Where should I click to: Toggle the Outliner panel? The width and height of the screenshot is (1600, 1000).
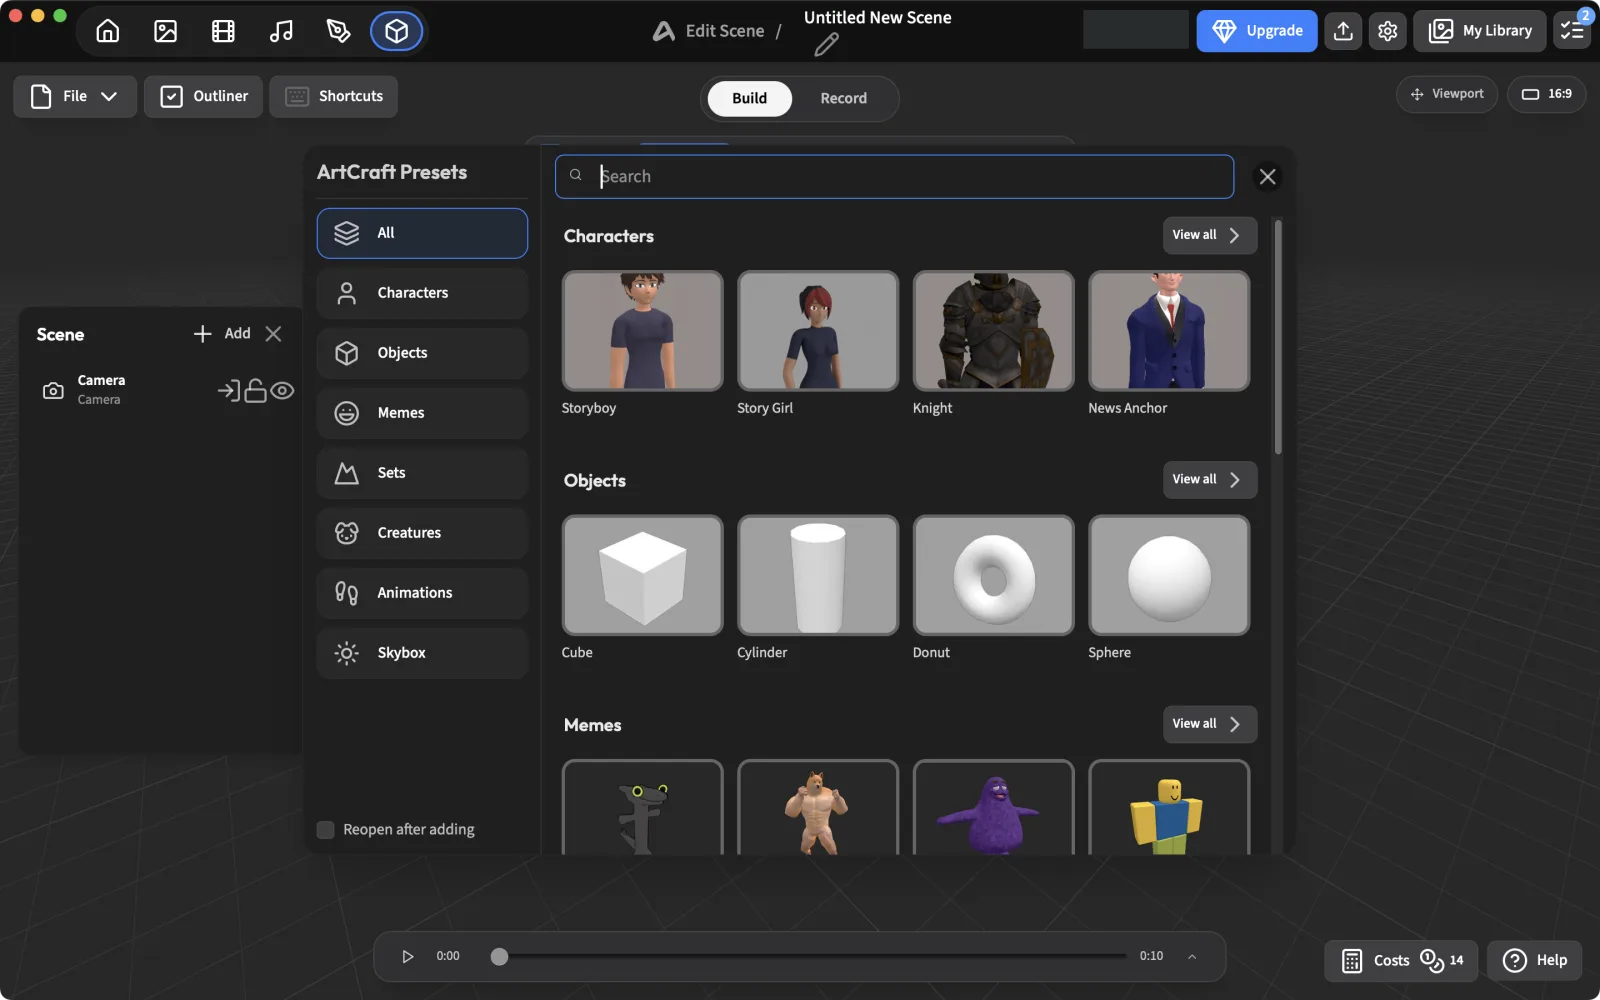point(203,96)
